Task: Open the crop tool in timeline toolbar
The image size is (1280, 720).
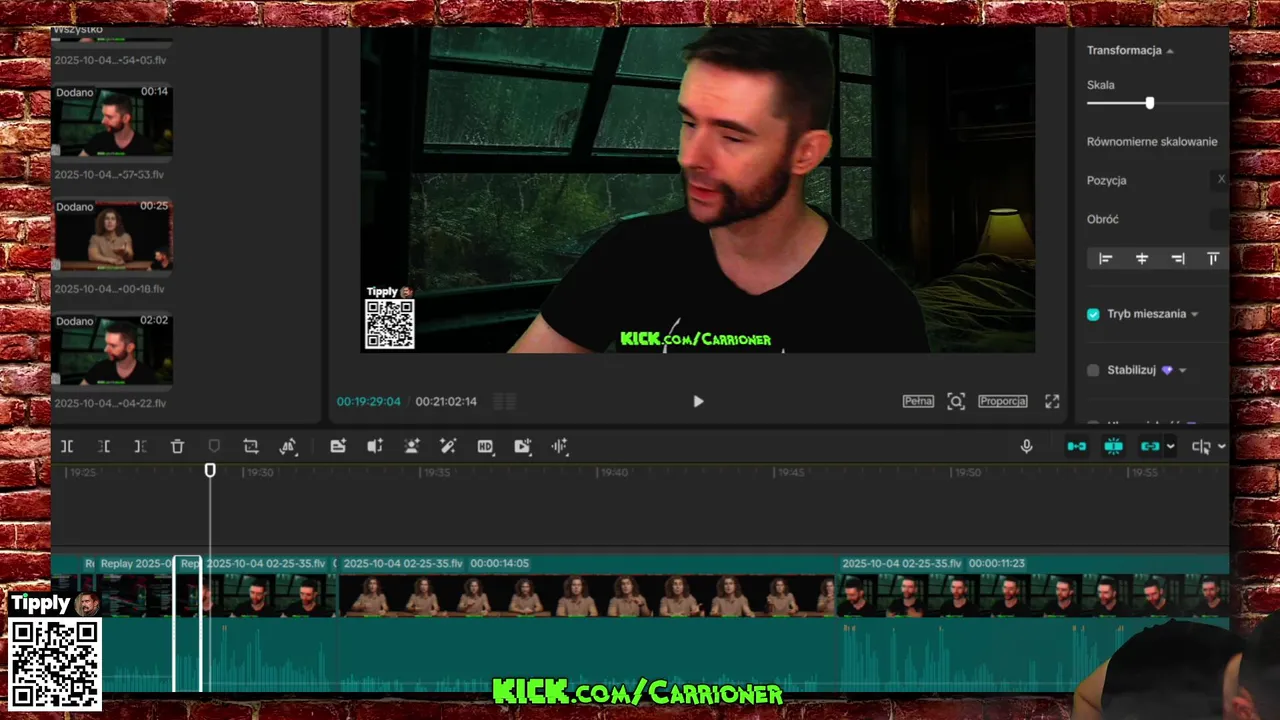Action: click(x=251, y=447)
